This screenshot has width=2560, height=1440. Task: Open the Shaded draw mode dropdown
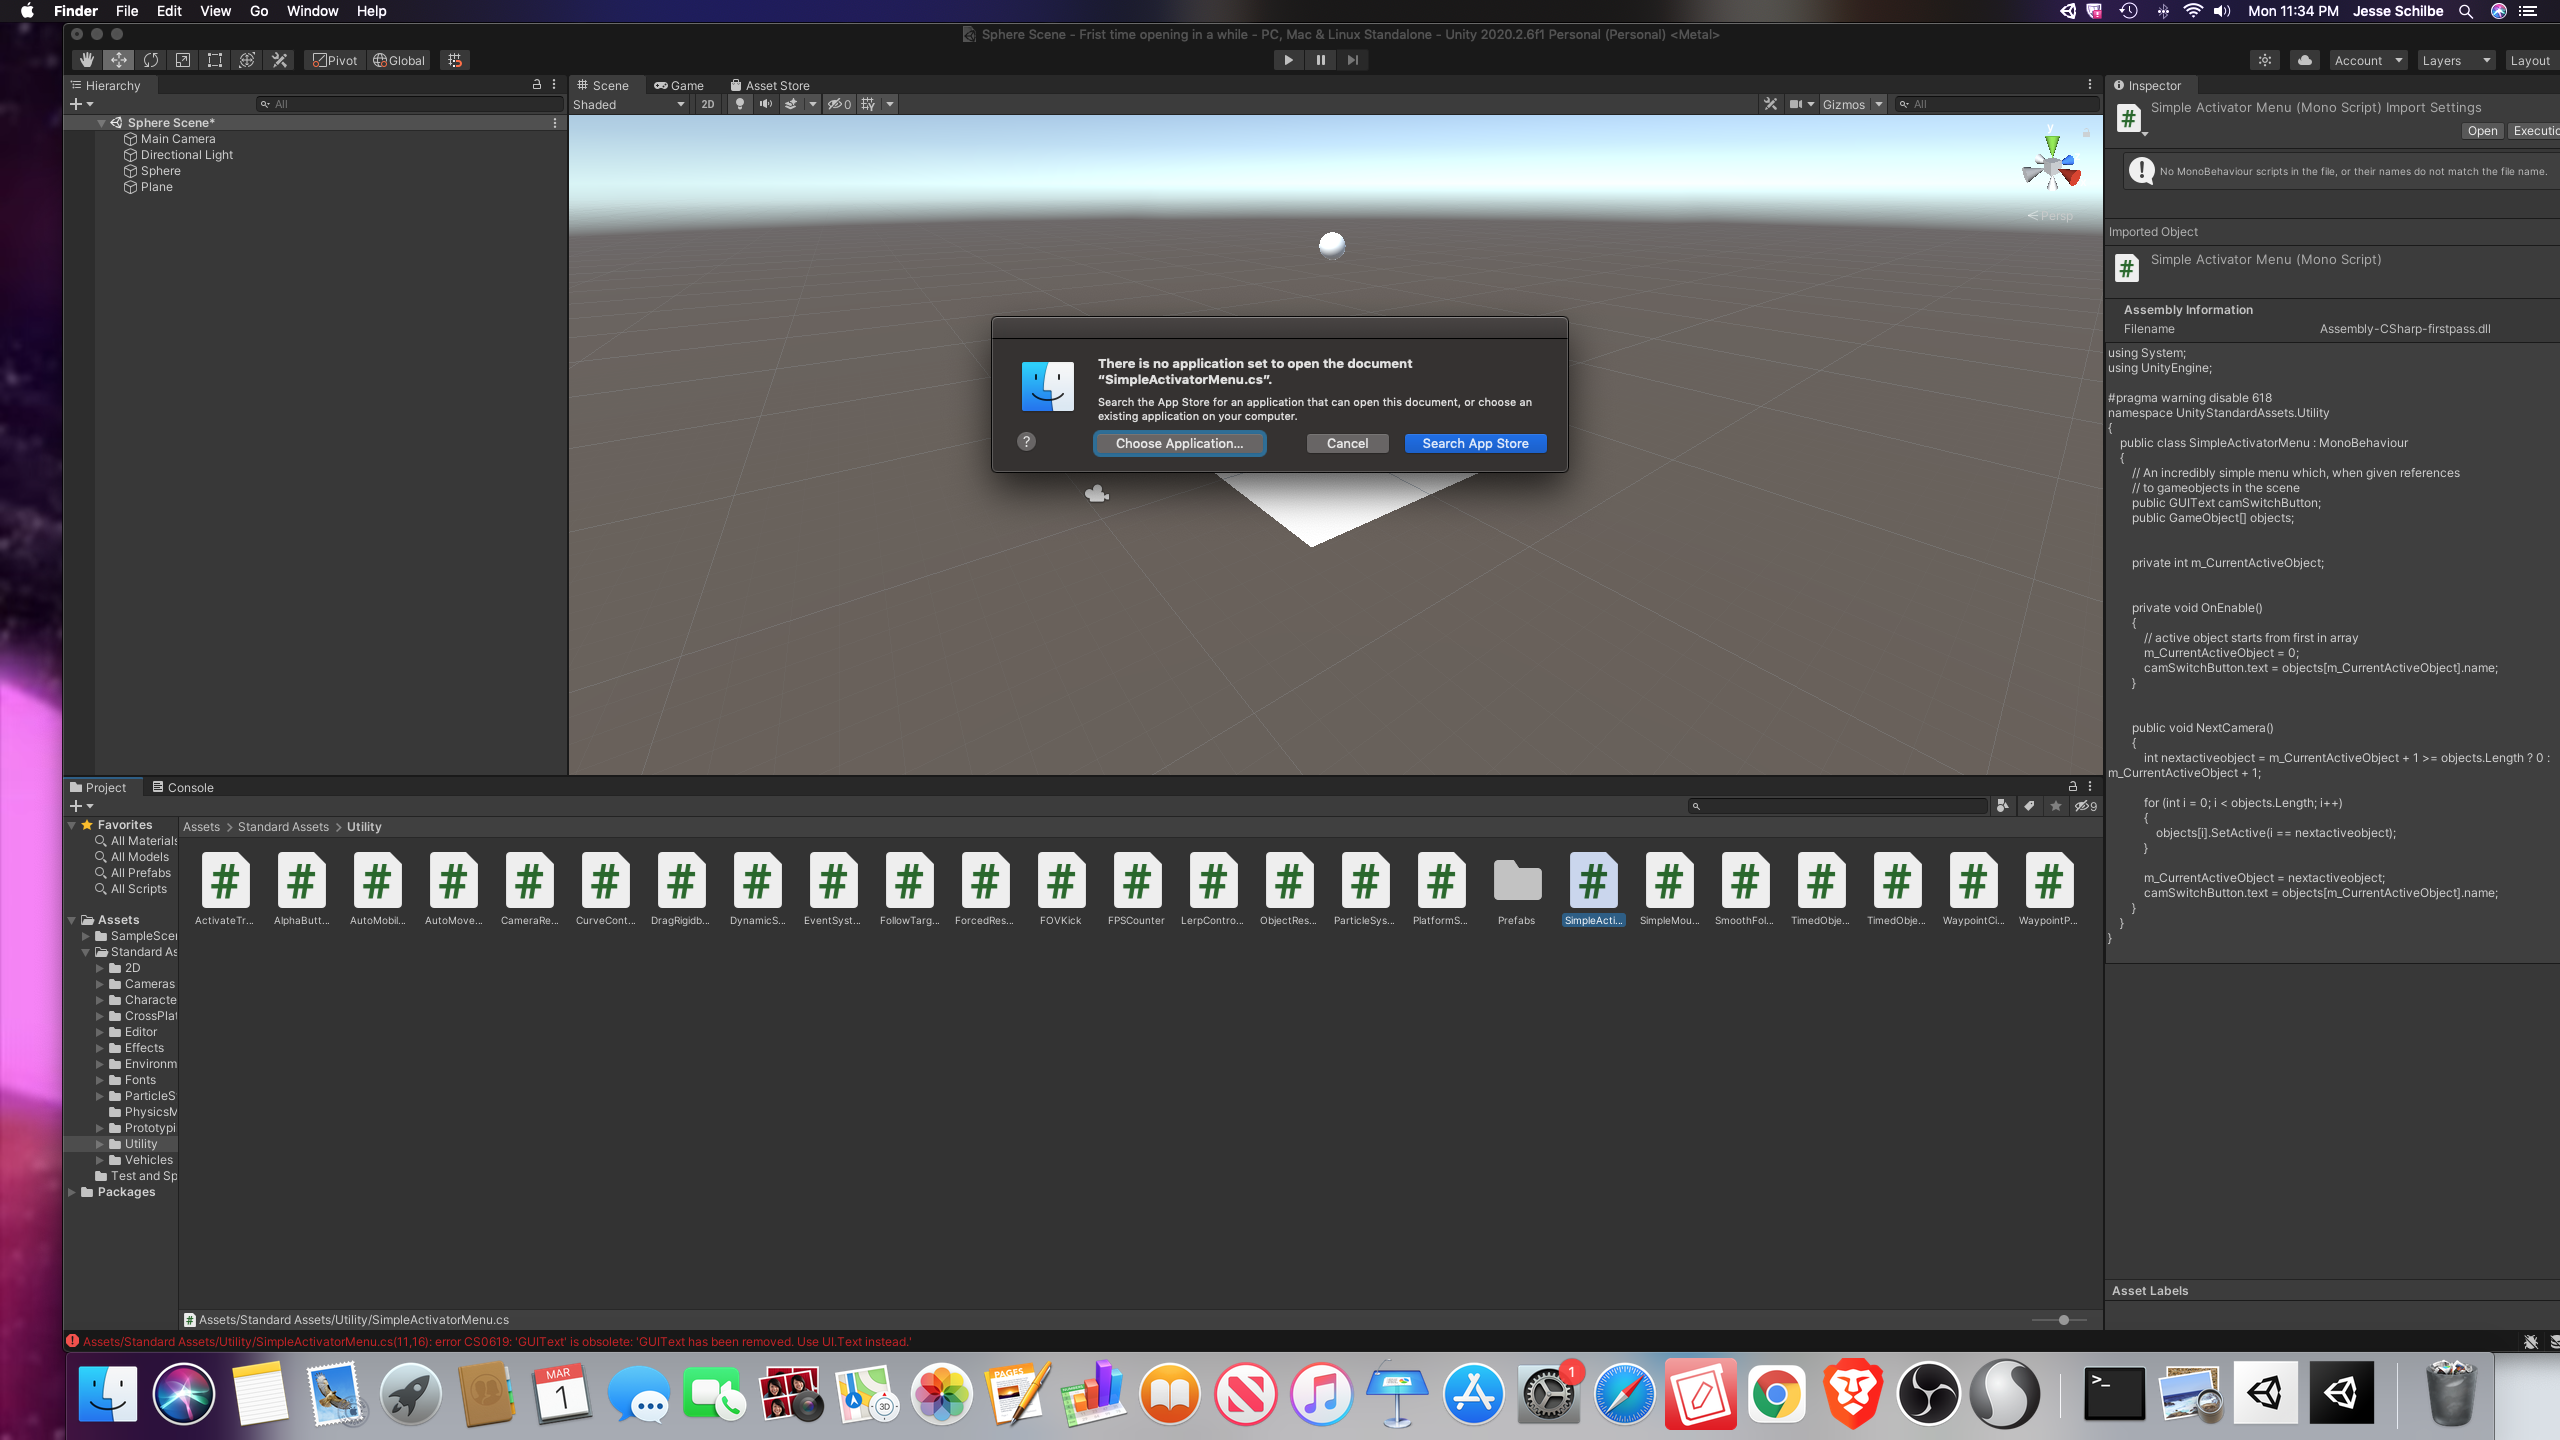click(628, 104)
